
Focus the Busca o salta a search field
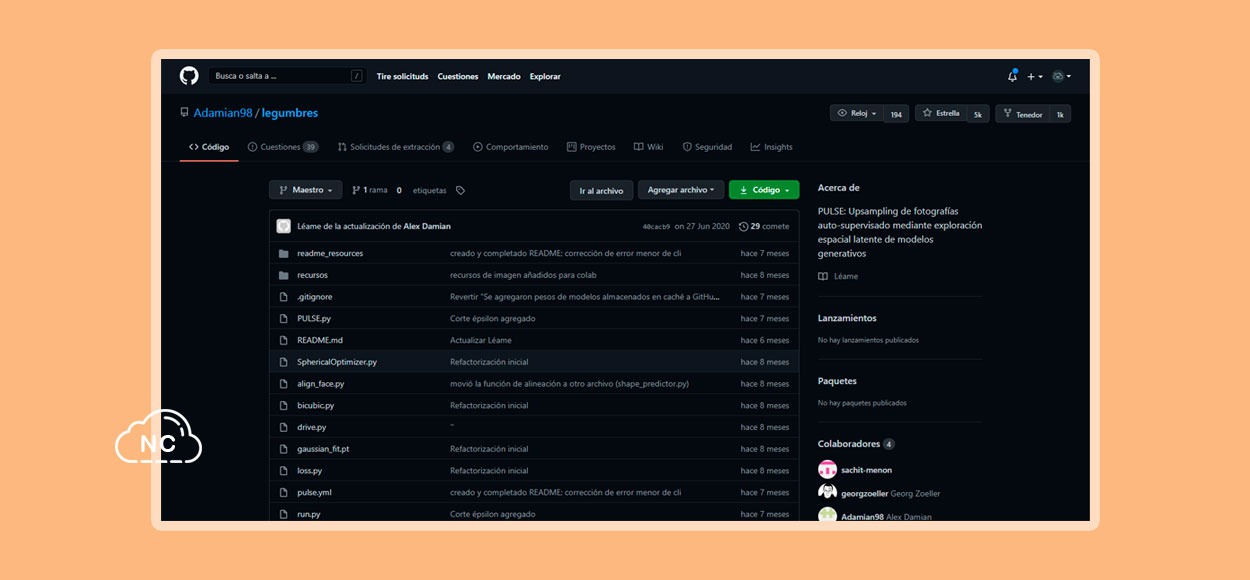coord(287,76)
